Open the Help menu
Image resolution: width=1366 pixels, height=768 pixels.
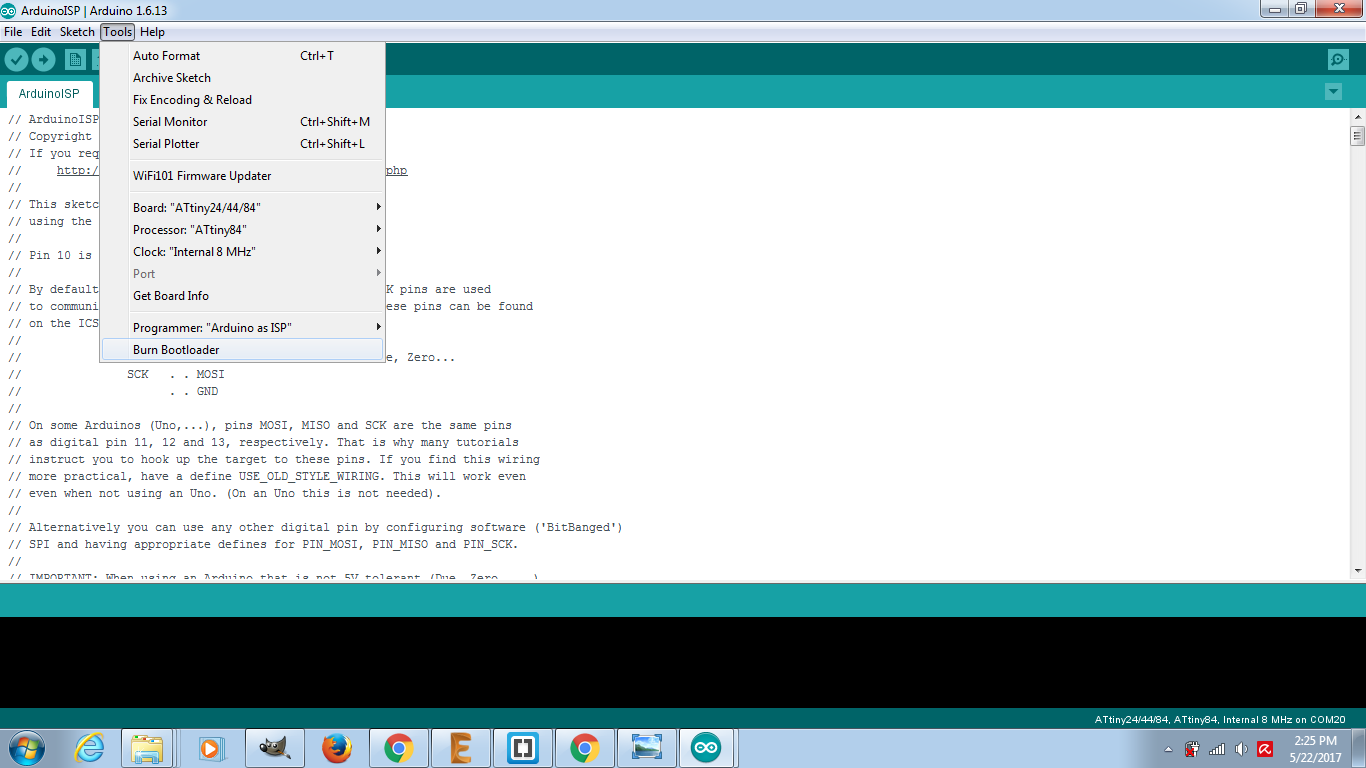[152, 32]
